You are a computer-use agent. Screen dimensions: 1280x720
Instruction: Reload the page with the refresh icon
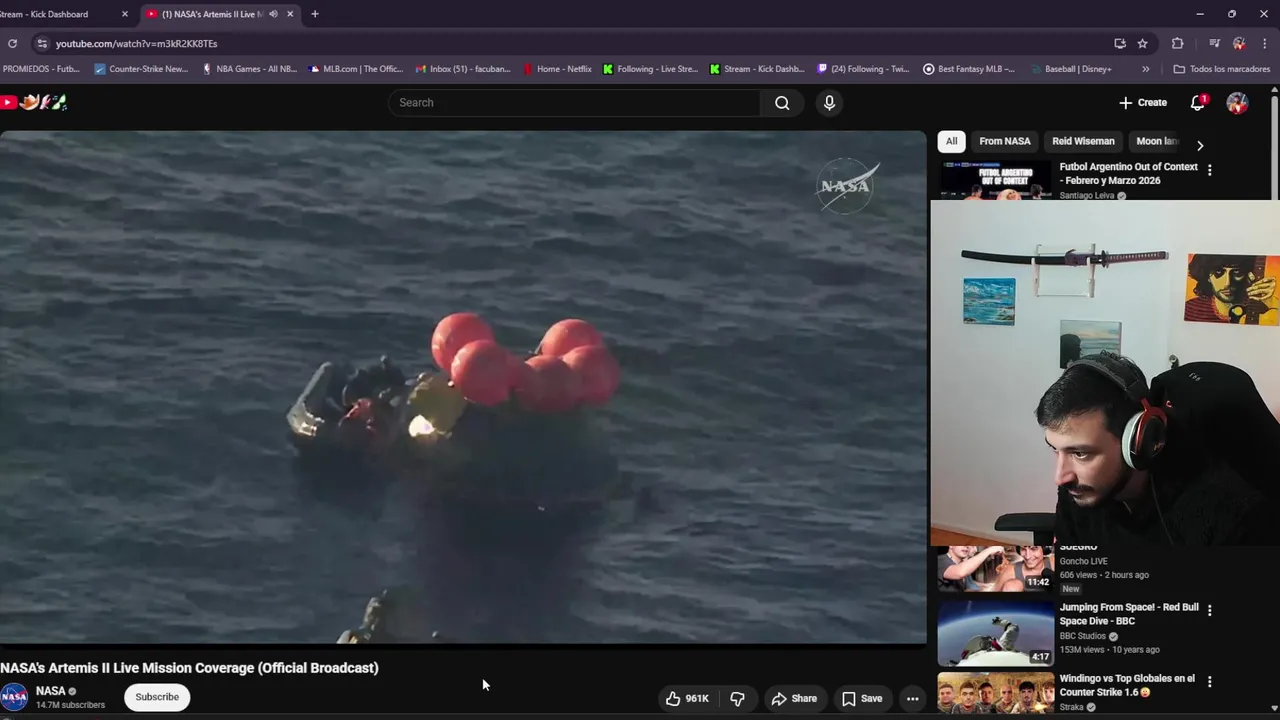[x=12, y=43]
